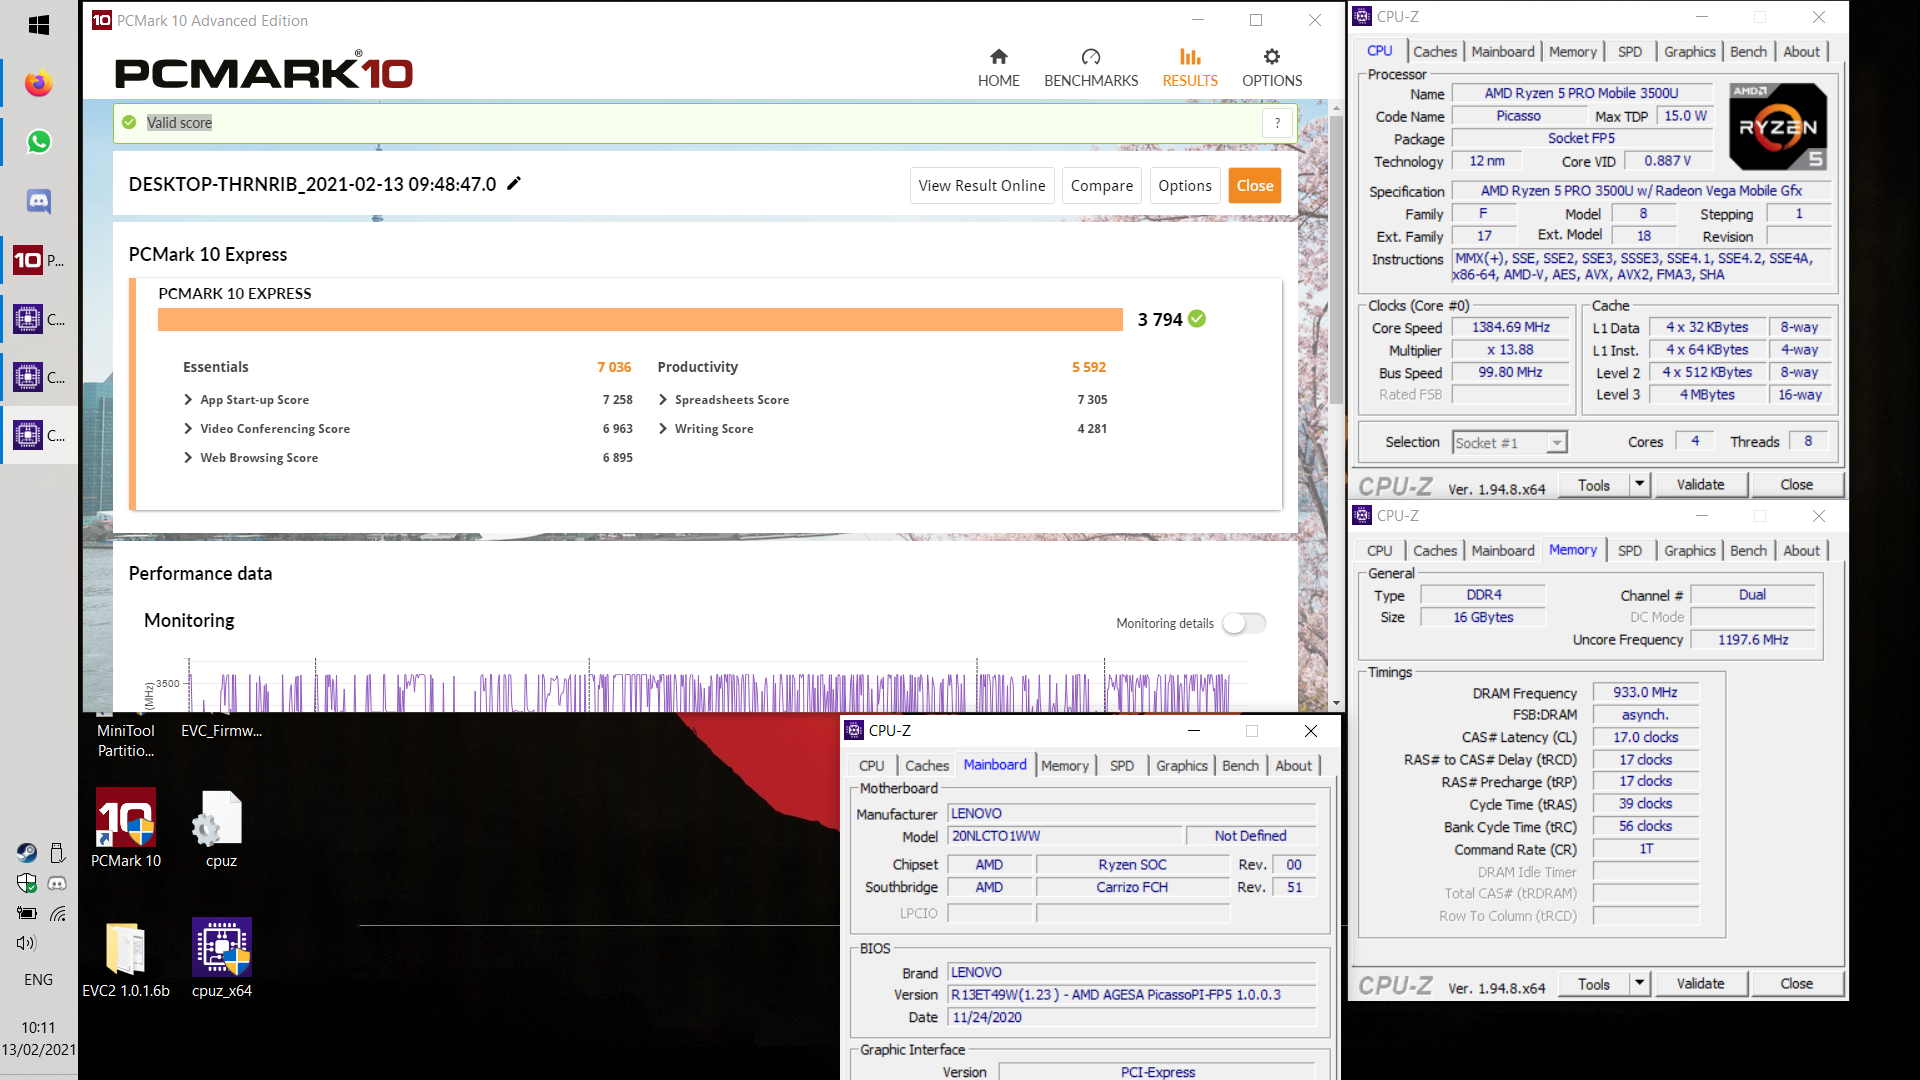Select the EVC2 1.0.1.6b folder icon
The height and width of the screenshot is (1080, 1920).
tap(126, 960)
